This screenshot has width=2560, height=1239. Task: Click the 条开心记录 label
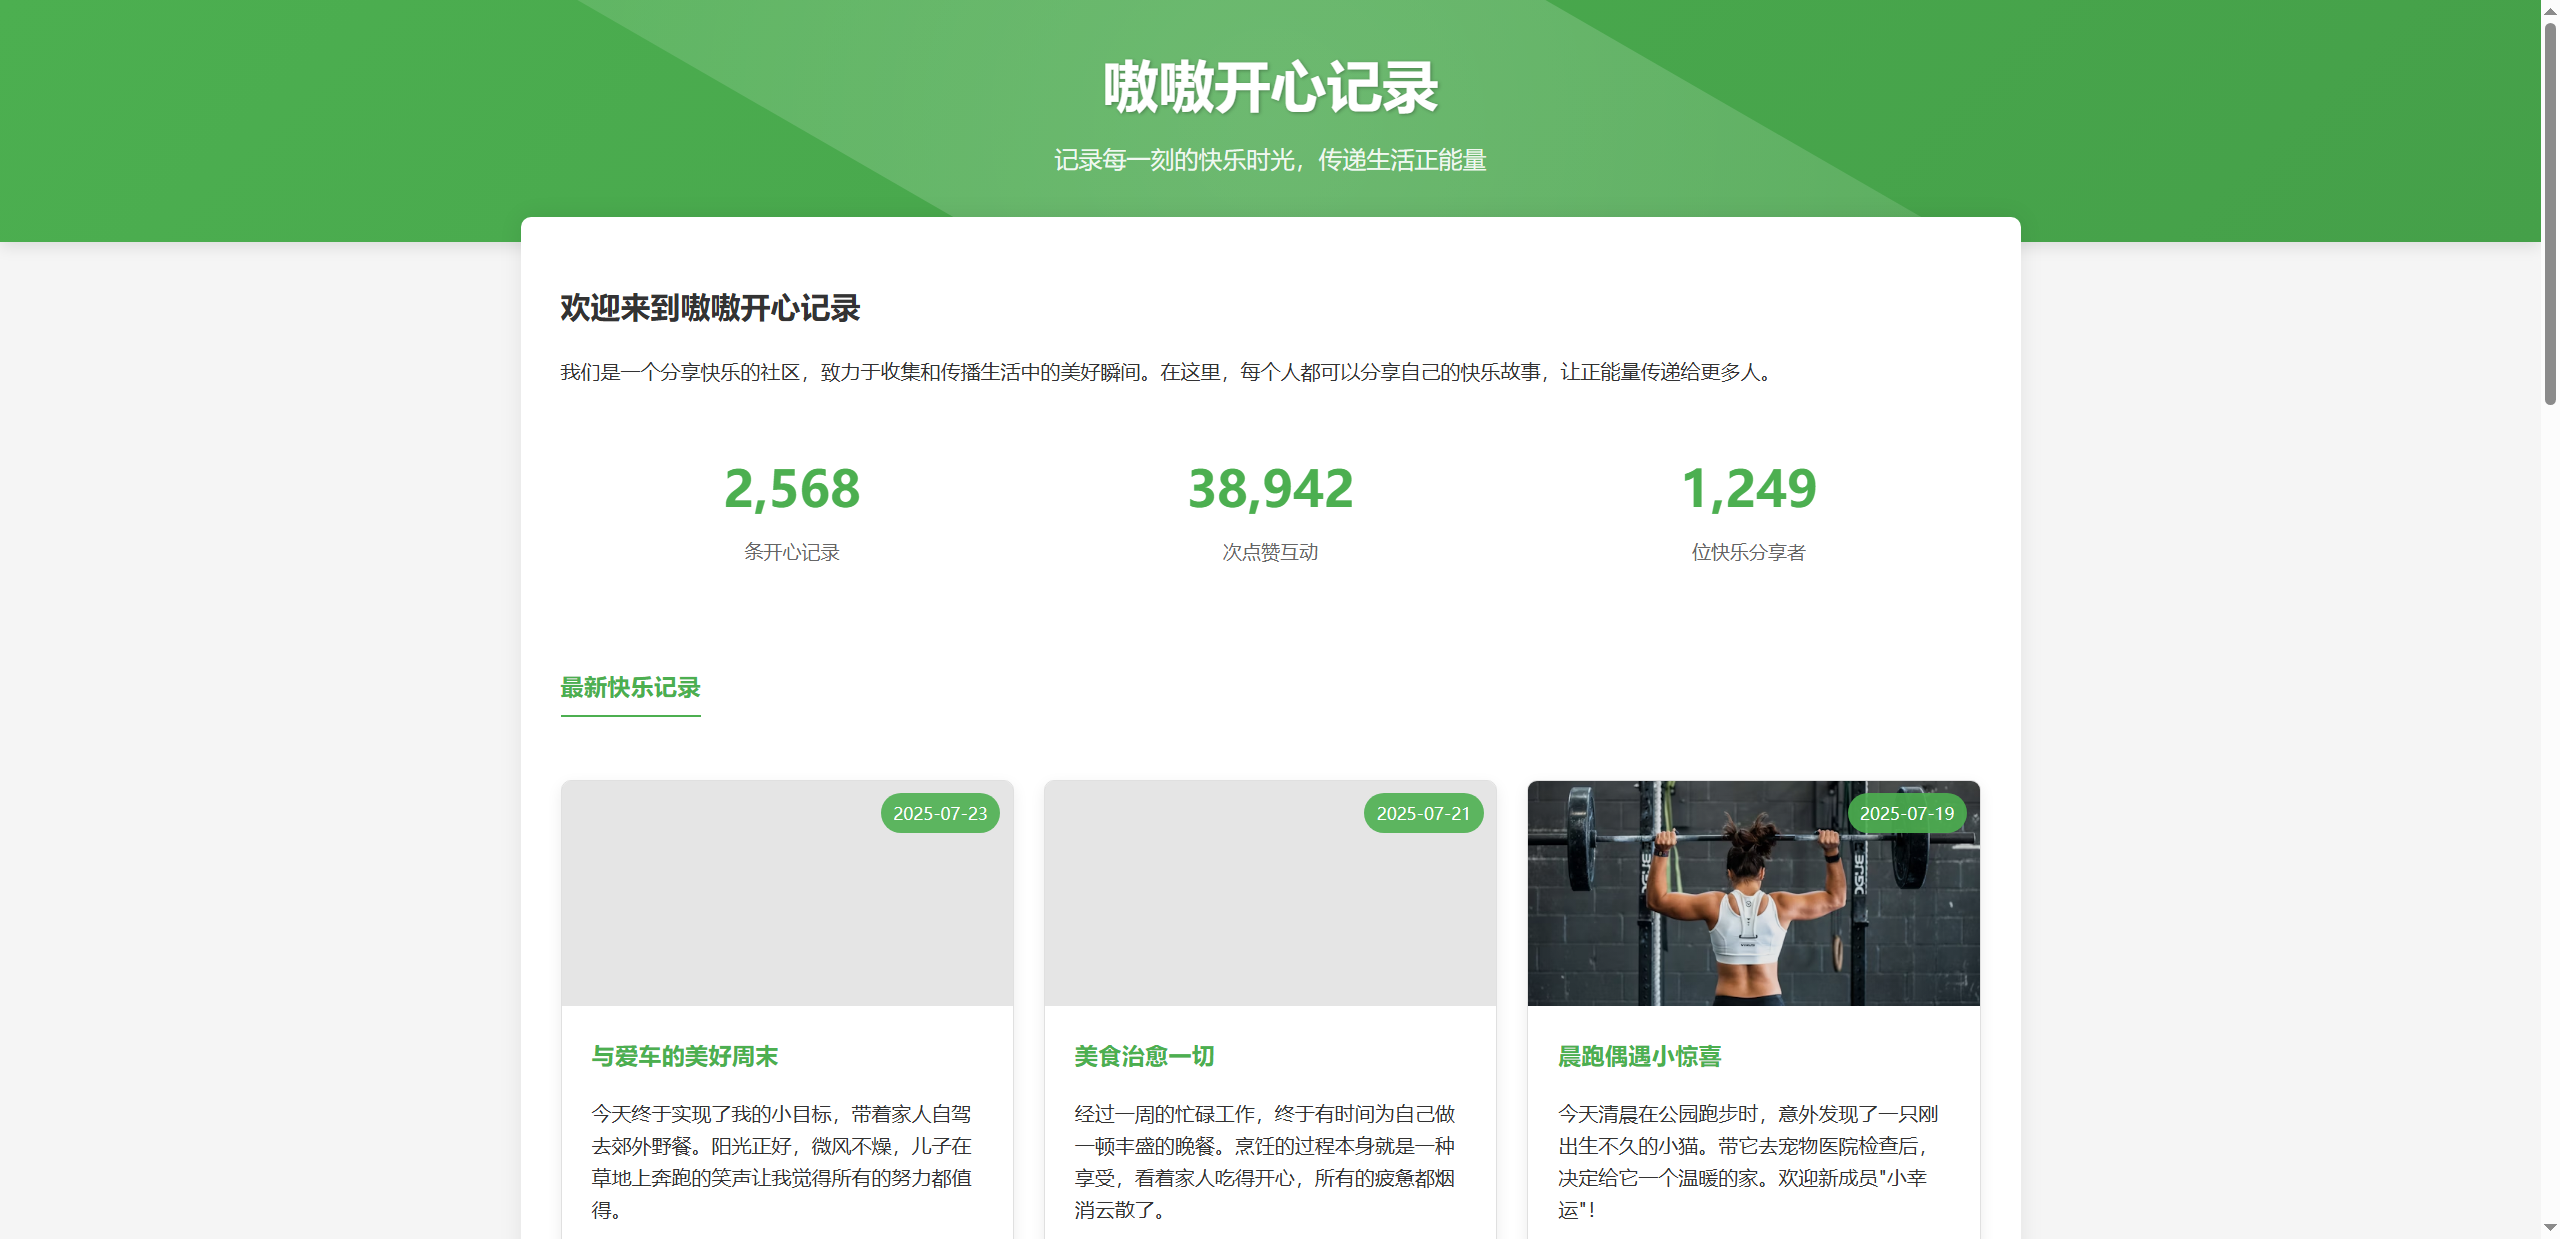point(791,552)
